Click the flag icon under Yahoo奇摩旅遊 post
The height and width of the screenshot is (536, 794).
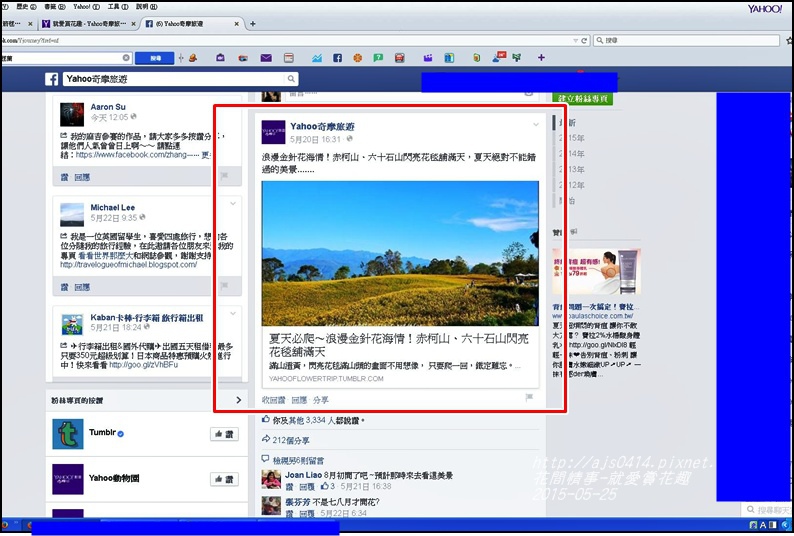[x=529, y=398]
